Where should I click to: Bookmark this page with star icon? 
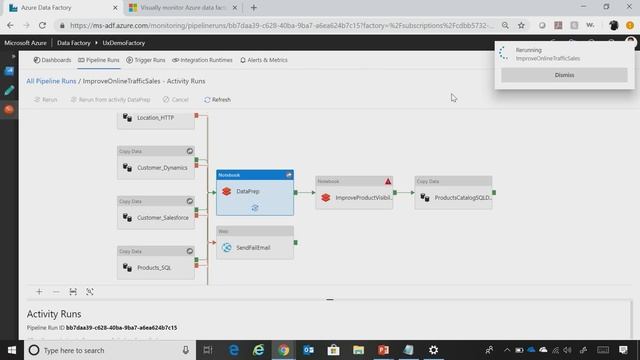(x=521, y=25)
